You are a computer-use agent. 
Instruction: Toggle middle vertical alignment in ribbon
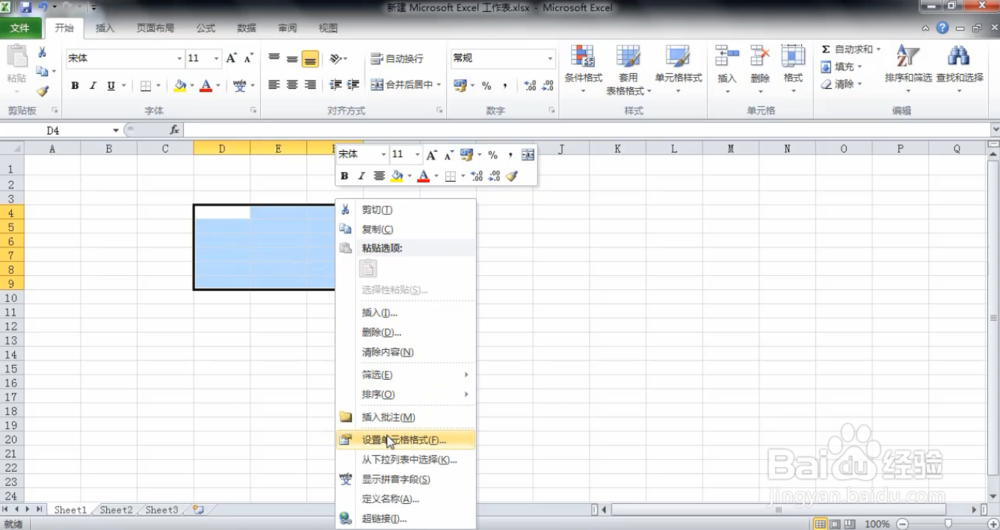pyautogui.click(x=292, y=59)
